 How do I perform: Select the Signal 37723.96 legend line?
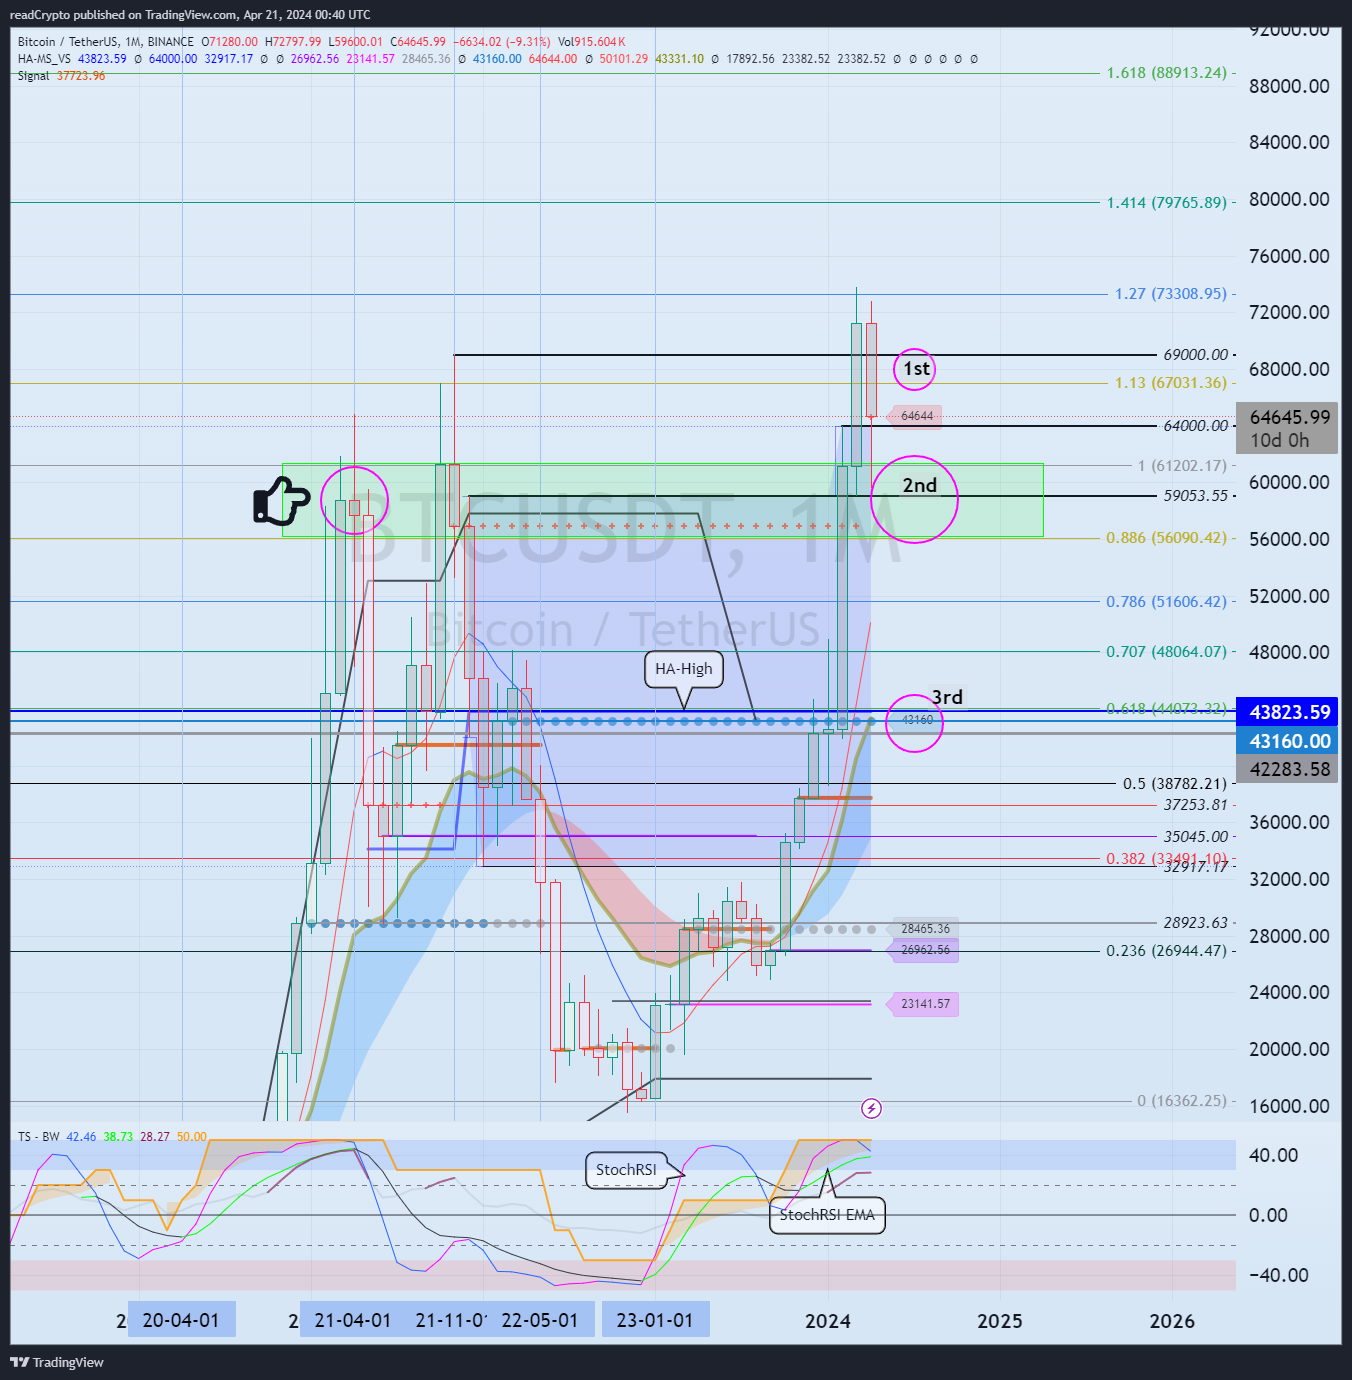[x=61, y=76]
